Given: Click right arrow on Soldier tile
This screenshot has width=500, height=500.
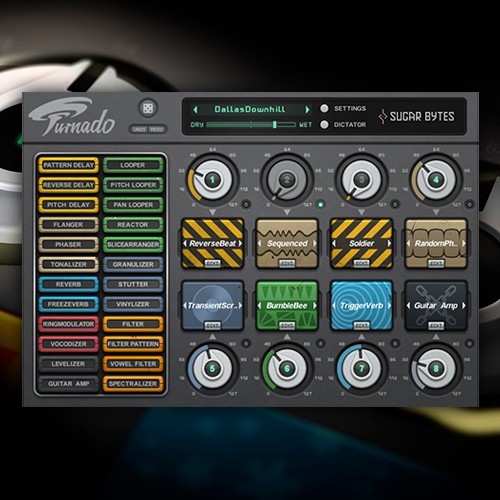Looking at the screenshot, I should click(x=389, y=243).
